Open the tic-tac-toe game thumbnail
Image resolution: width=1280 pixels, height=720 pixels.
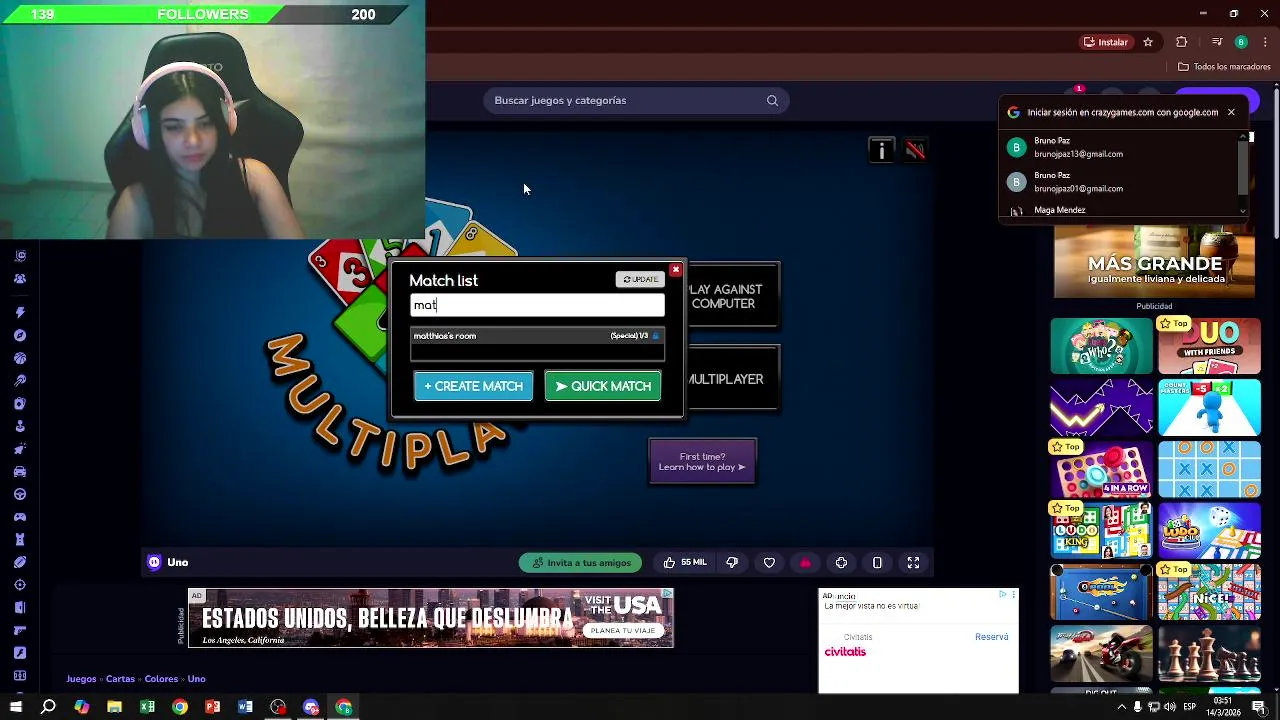1209,470
